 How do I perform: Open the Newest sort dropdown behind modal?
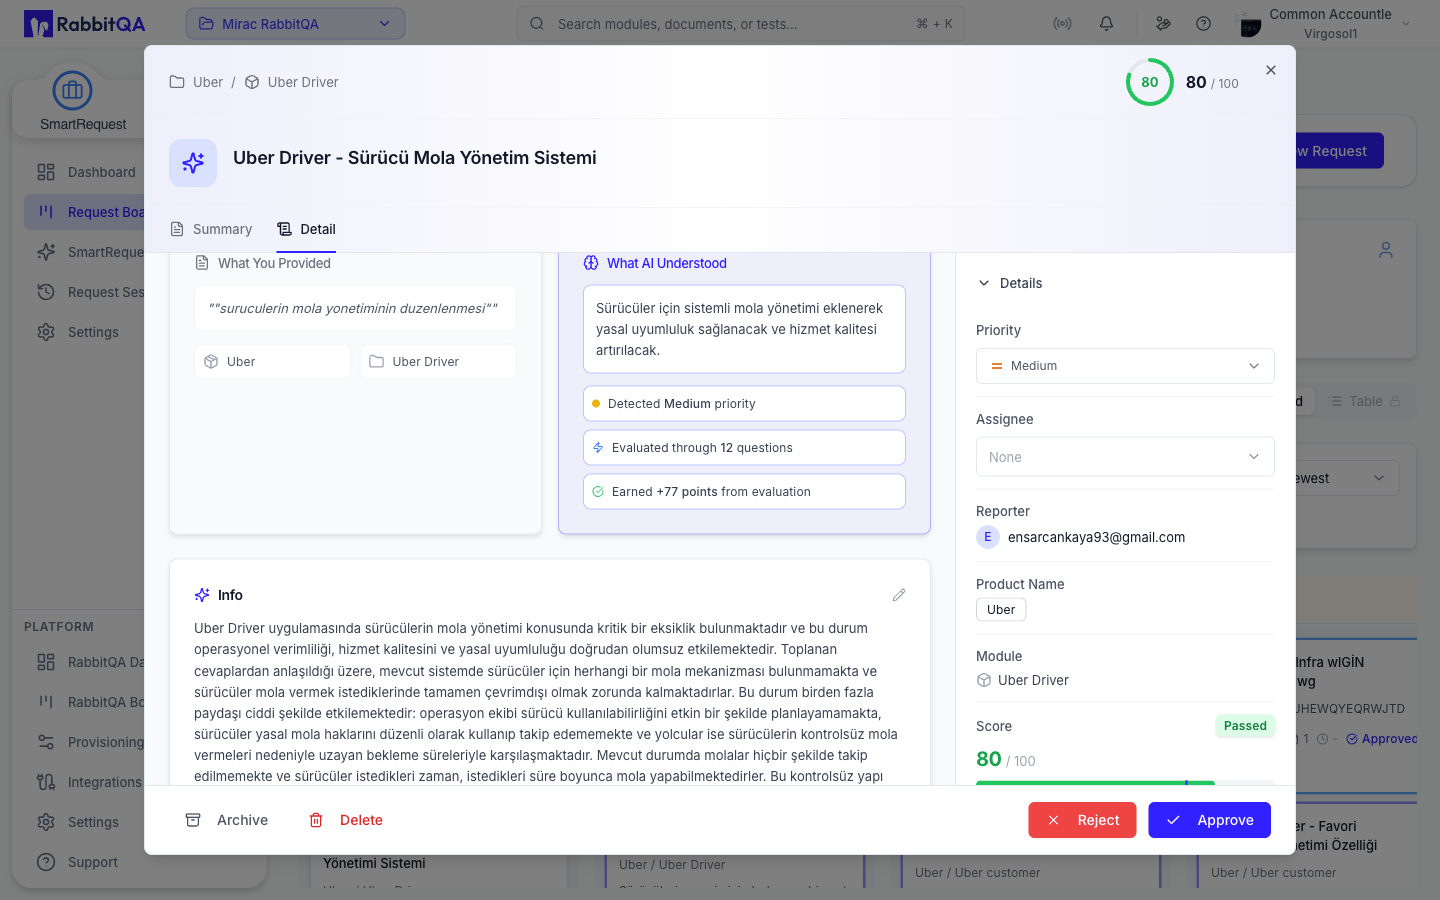coord(1347,478)
